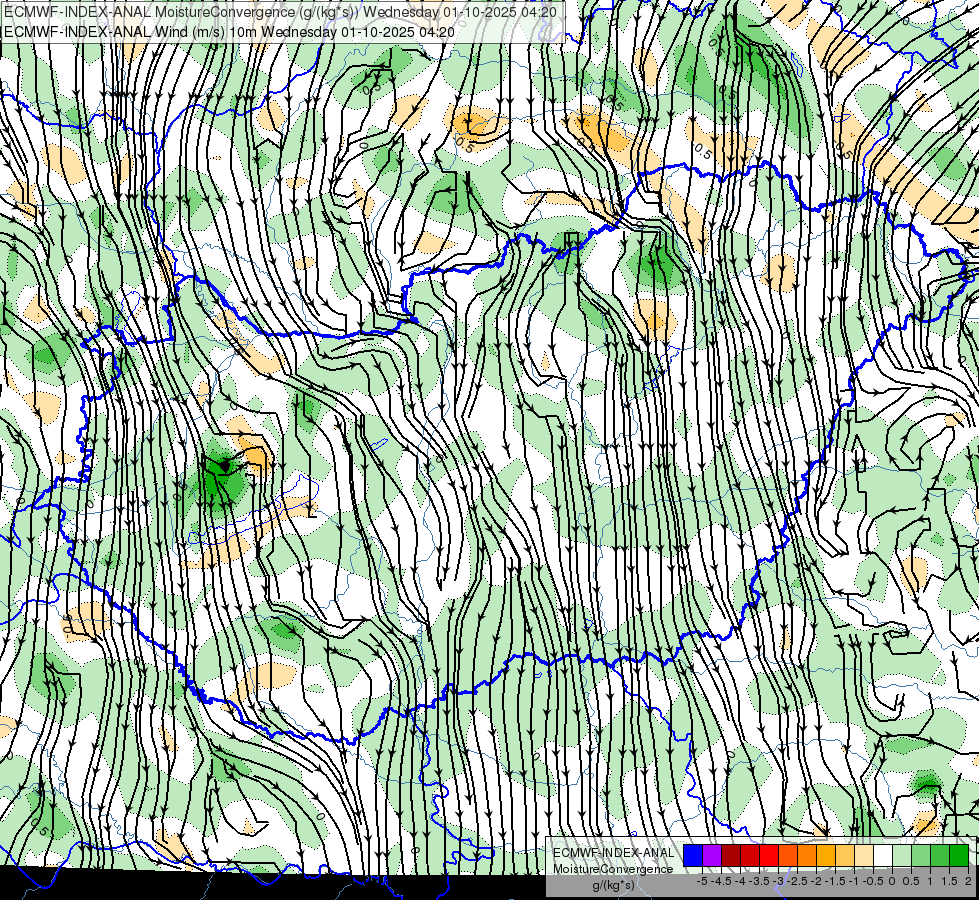Click the legend label MoistureConvergence
Screen dimensions: 979x900
click(613, 869)
